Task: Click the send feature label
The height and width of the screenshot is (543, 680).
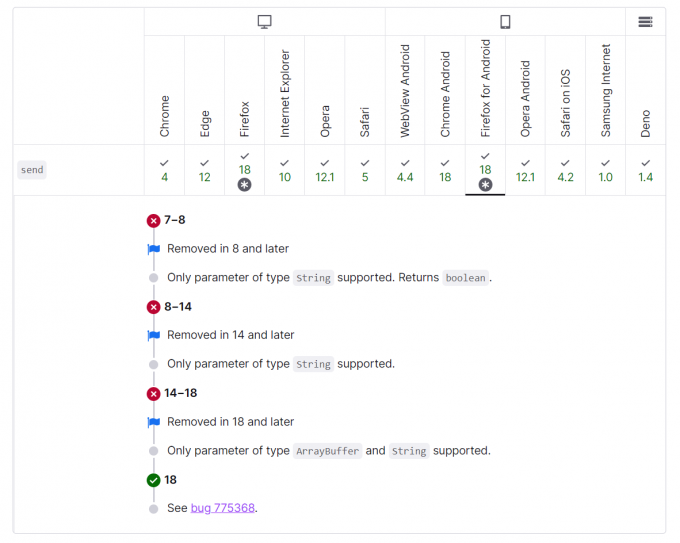Action: 32,170
